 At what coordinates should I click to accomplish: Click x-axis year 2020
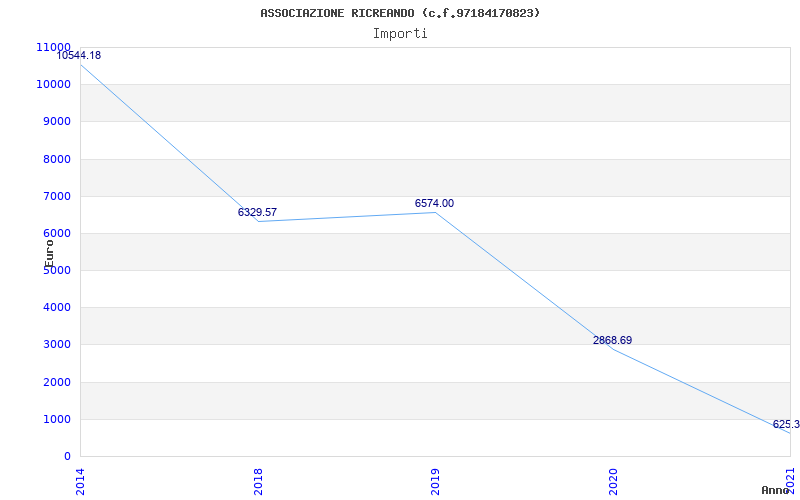point(613,482)
